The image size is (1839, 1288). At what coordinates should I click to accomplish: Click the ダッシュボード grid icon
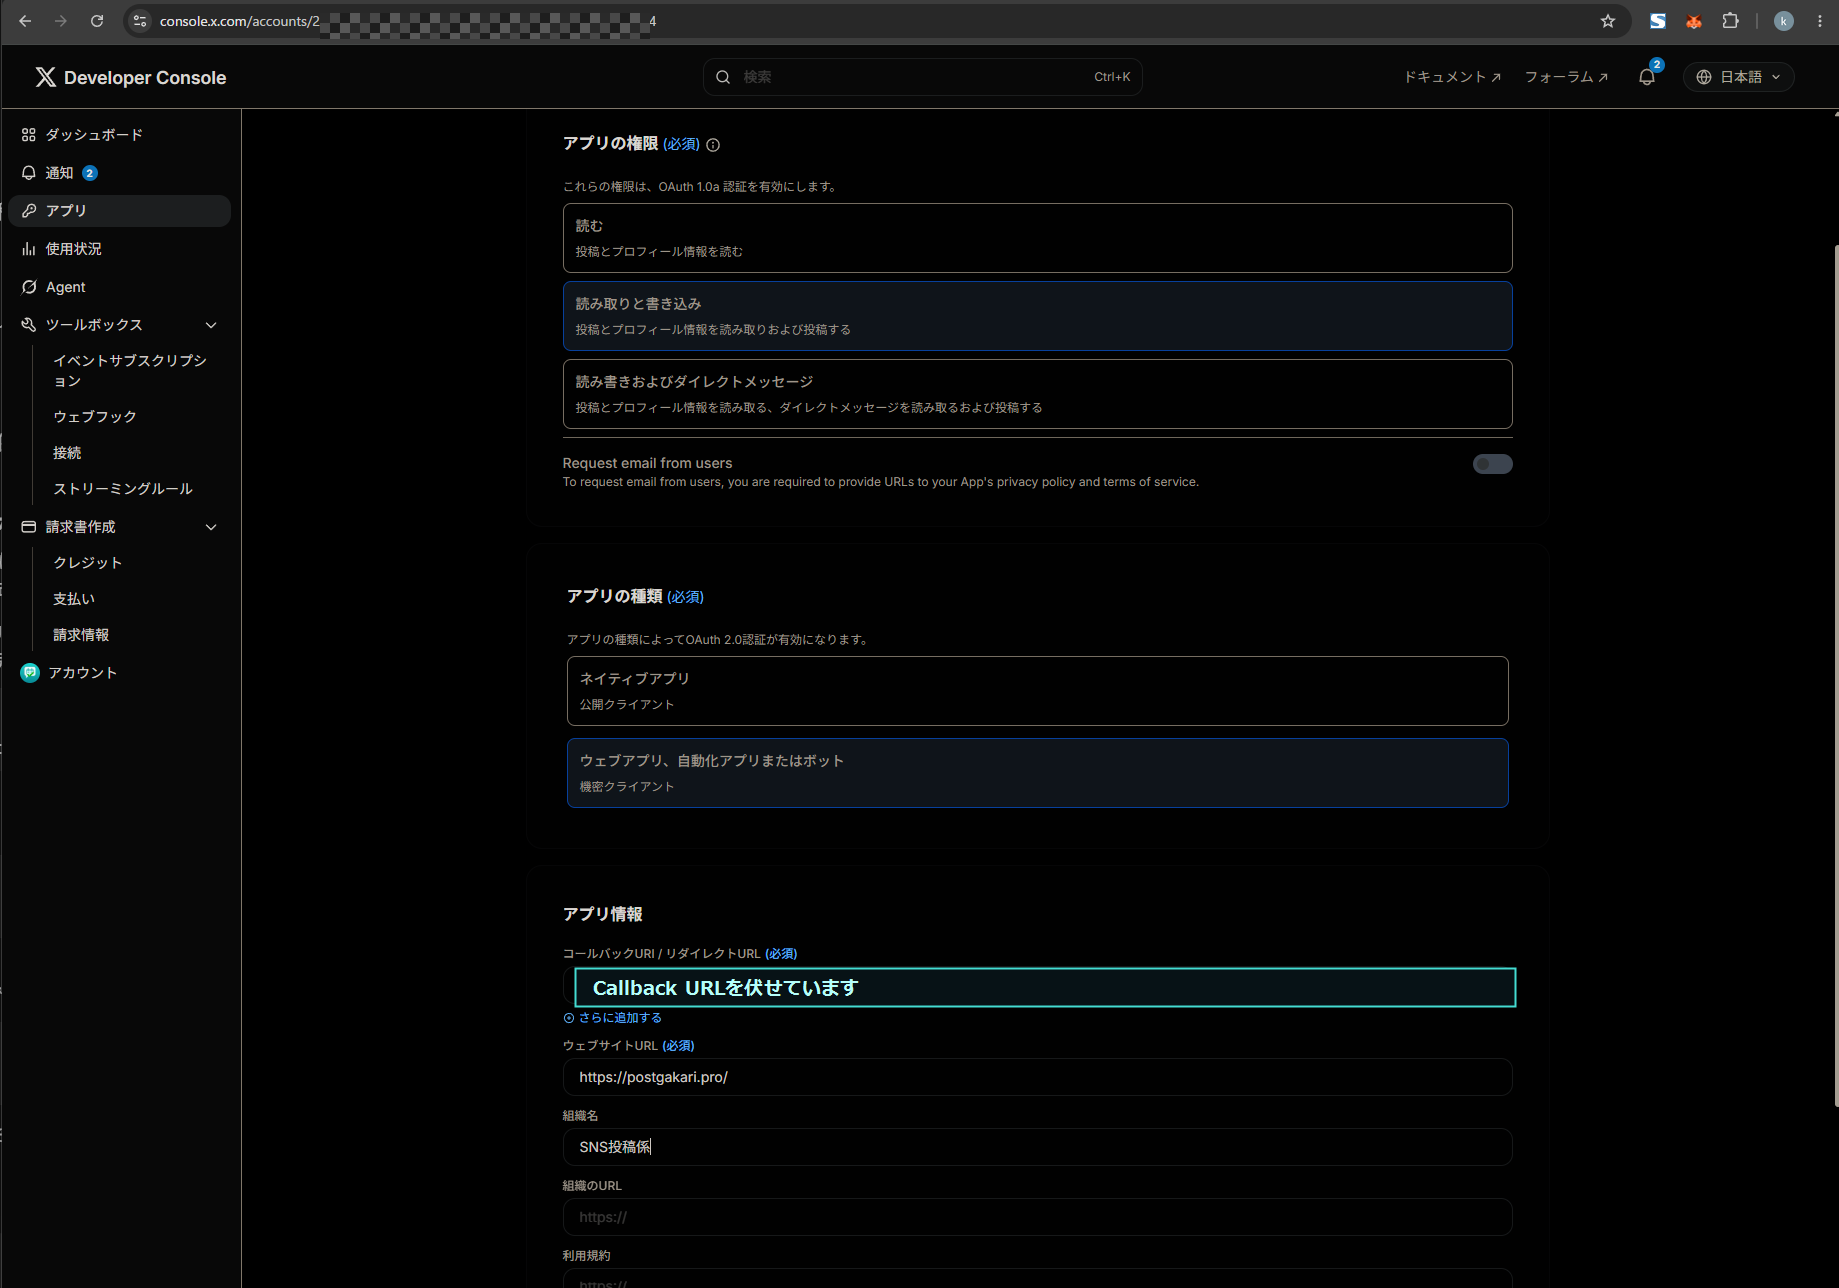click(29, 135)
